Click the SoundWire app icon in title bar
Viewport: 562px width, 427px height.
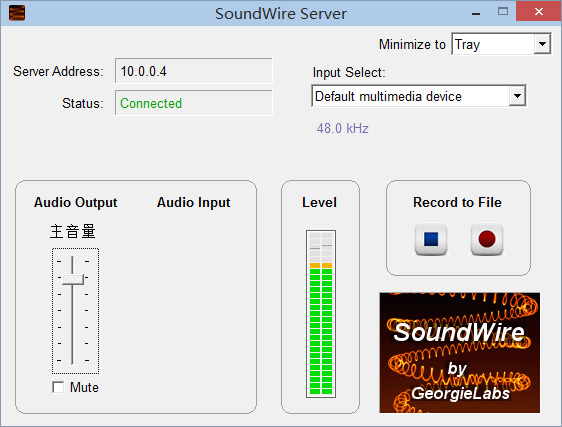[x=17, y=13]
